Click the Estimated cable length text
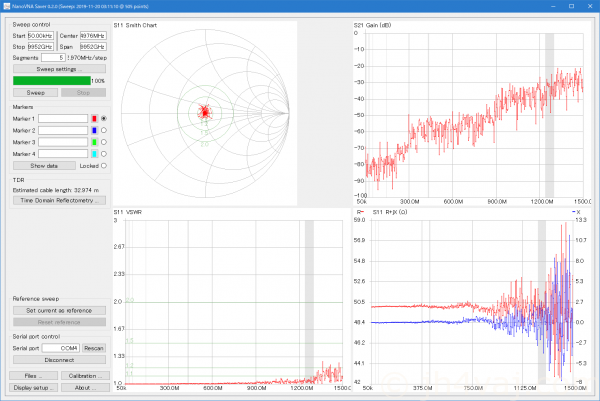Viewport: 600px width, 401px height. 56,190
